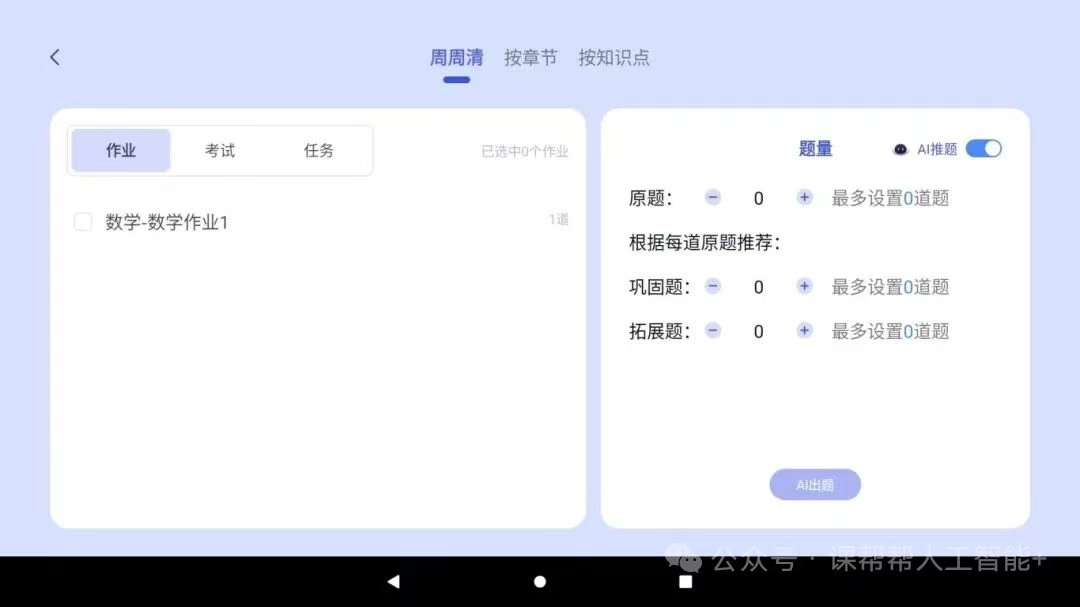Switch to the 周周清 tab
The height and width of the screenshot is (607, 1080).
coord(456,58)
